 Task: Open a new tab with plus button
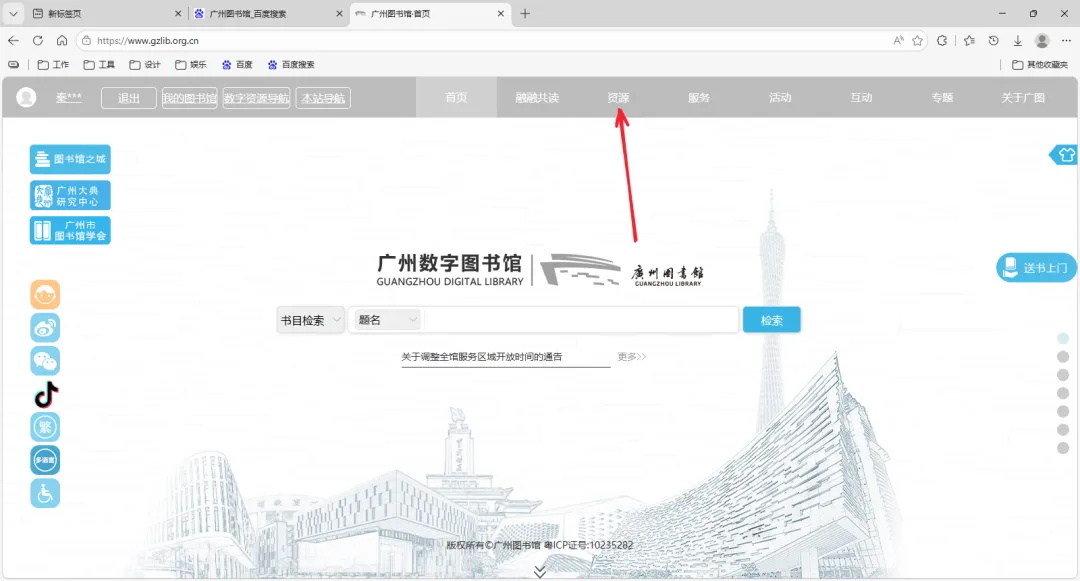click(x=525, y=14)
